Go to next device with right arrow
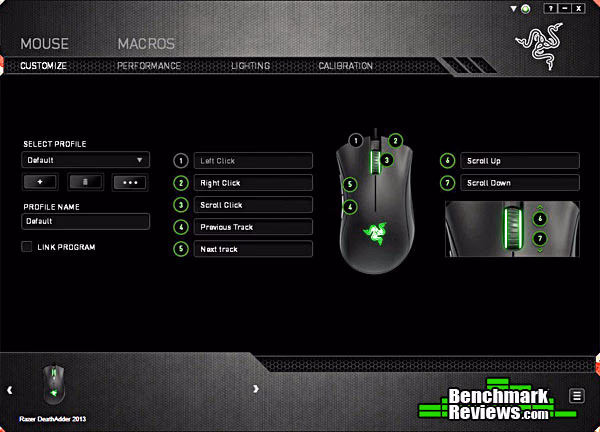This screenshot has height=432, width=600. coord(256,389)
